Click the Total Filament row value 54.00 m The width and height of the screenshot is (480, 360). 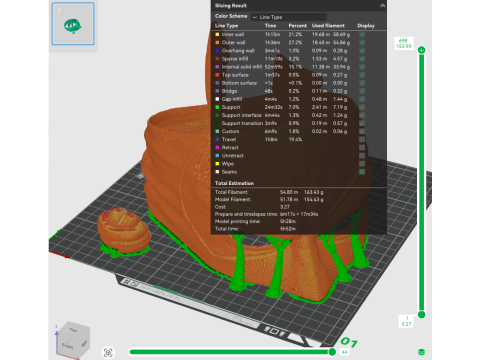pos(289,192)
